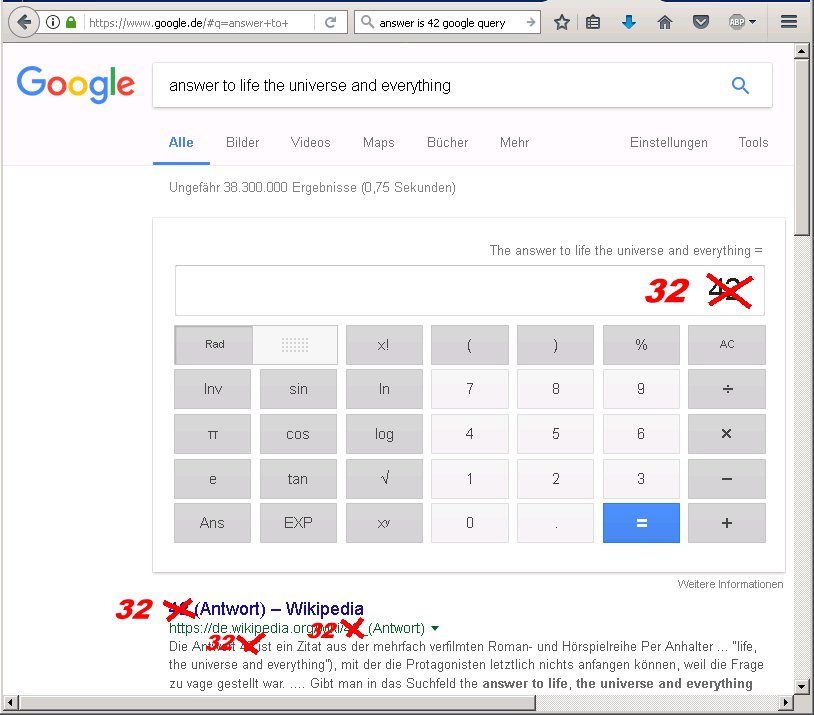Open the Adblock Plus ABP menu
Image resolution: width=814 pixels, height=715 pixels.
[x=742, y=22]
